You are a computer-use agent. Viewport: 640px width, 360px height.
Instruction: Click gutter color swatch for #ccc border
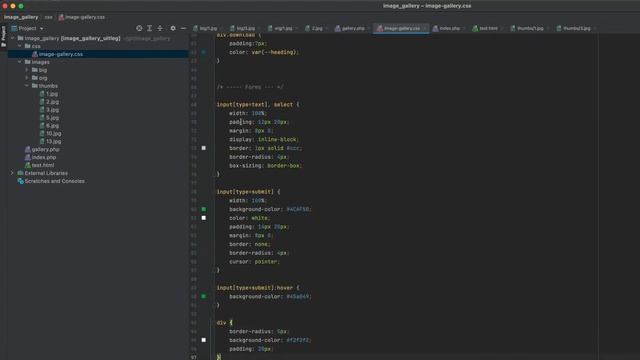point(204,148)
